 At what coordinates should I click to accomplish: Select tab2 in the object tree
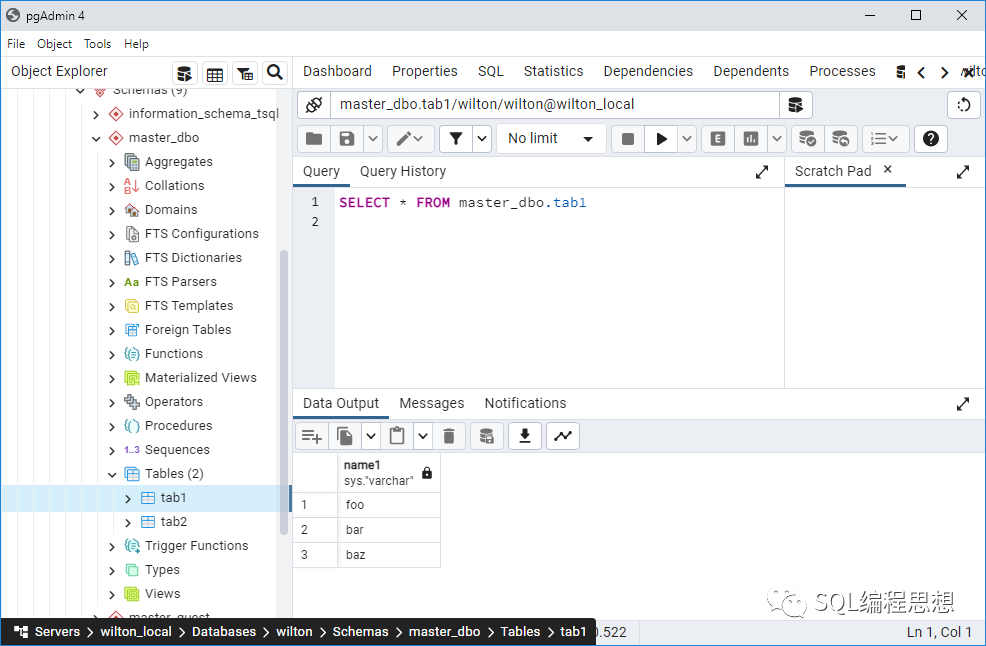click(173, 522)
